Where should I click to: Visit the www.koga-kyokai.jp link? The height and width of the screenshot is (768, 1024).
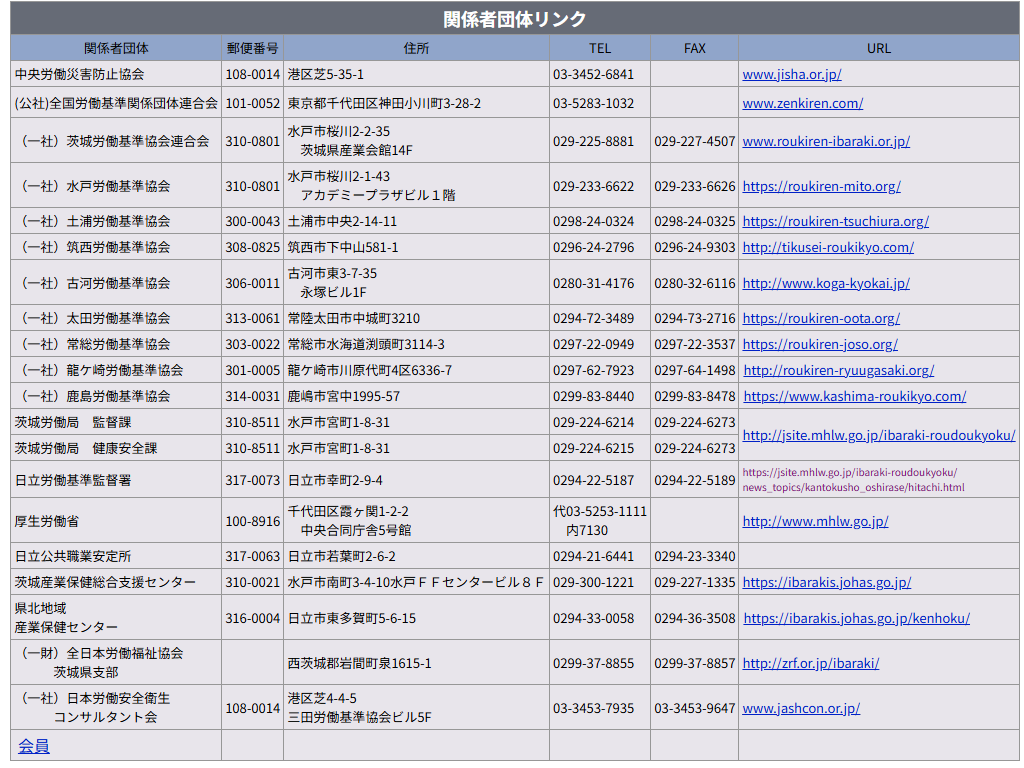point(825,283)
